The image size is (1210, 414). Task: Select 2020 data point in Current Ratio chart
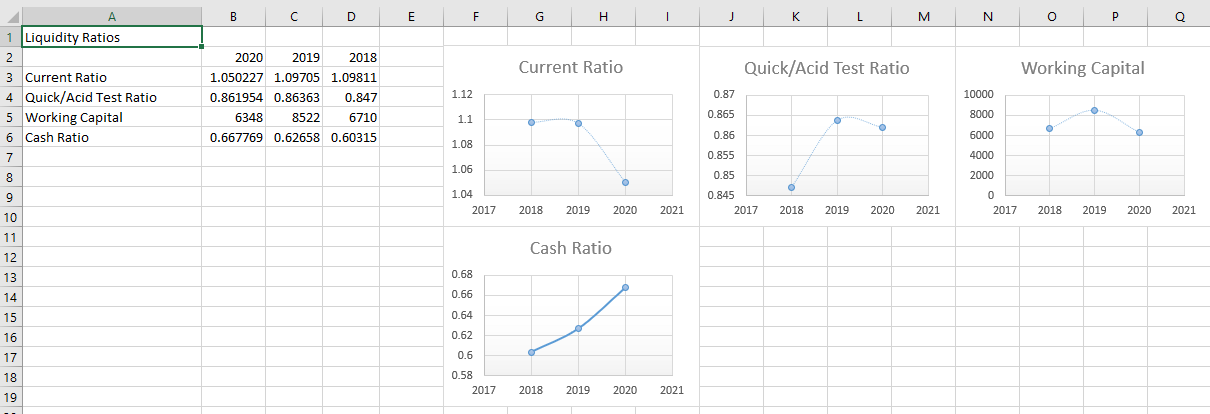pyautogui.click(x=625, y=182)
